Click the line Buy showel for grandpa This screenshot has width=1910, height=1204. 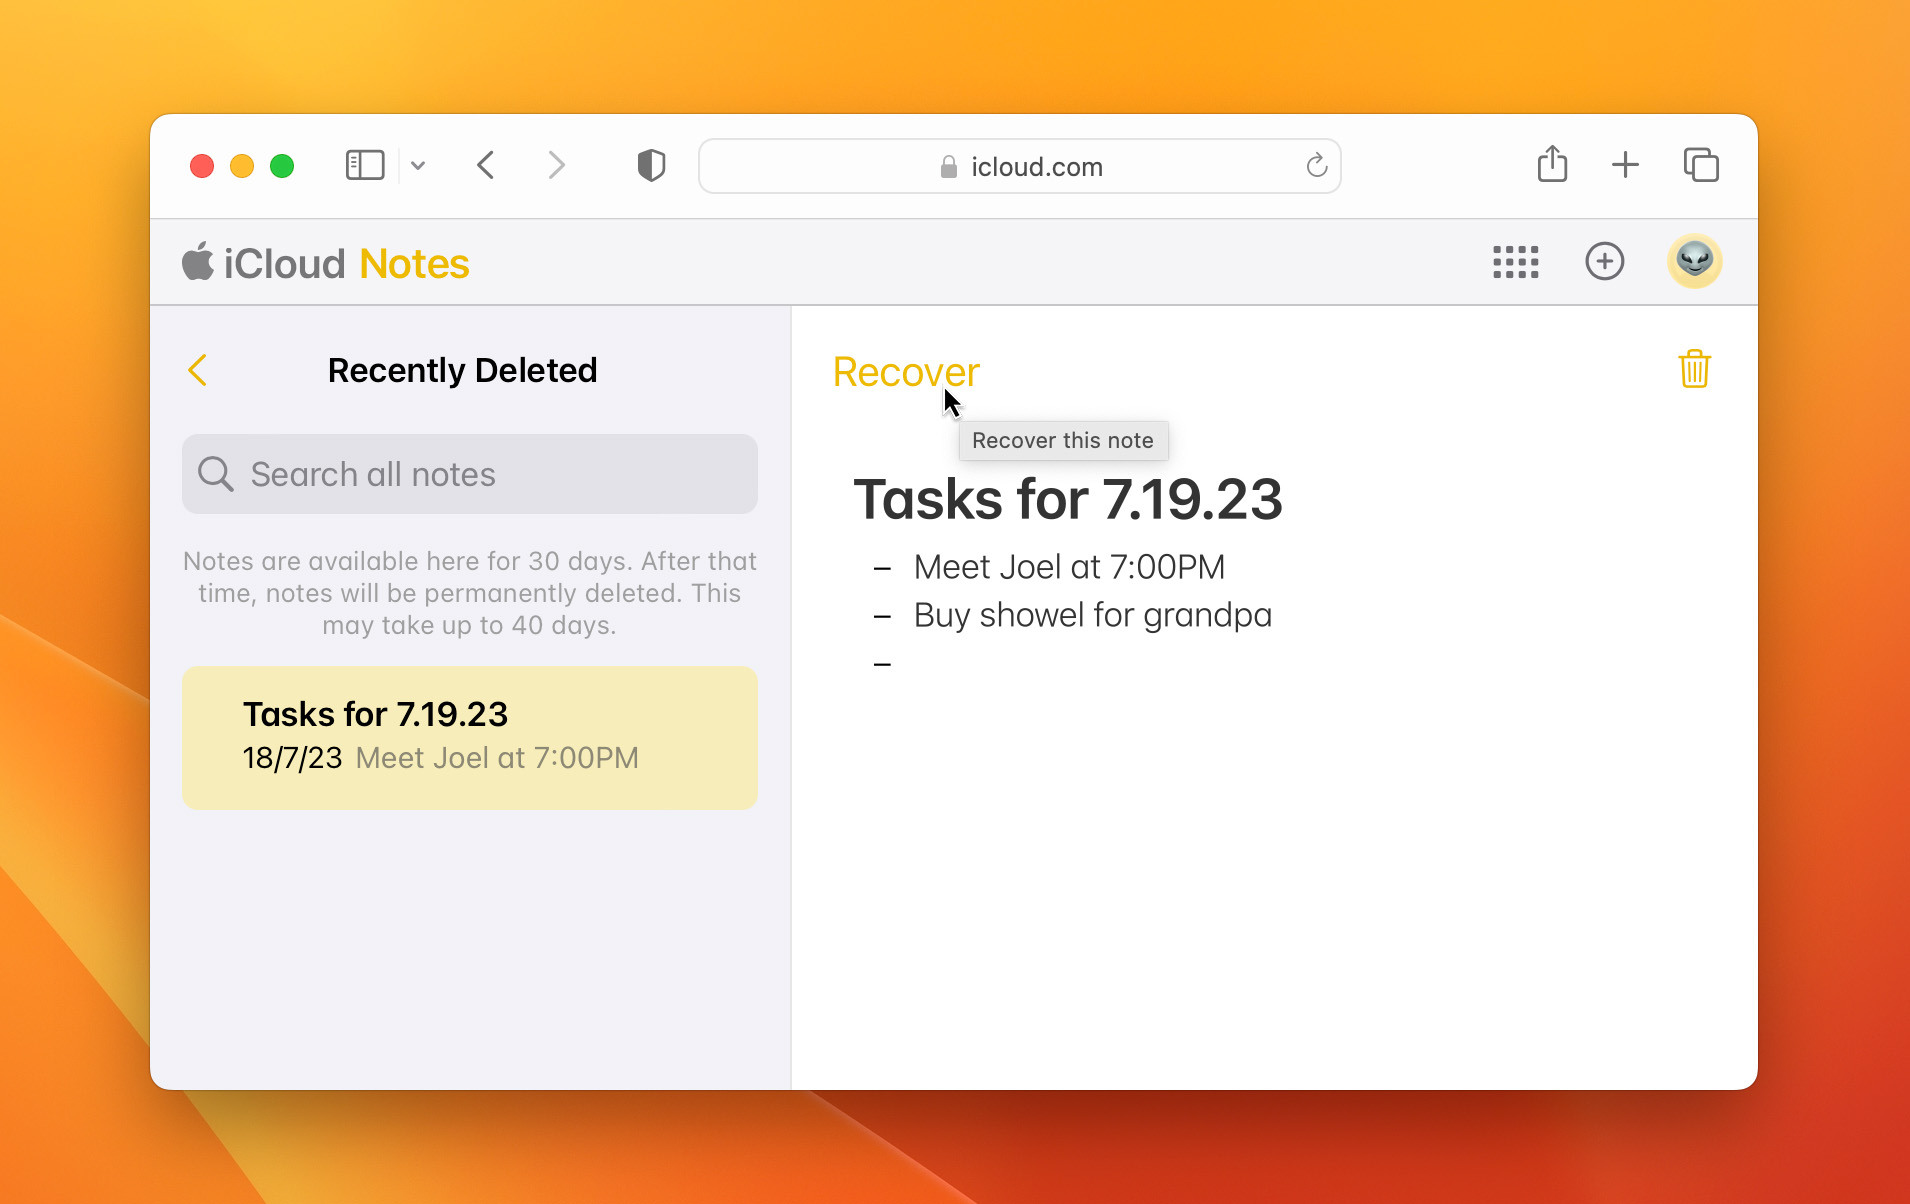pyautogui.click(x=1093, y=615)
